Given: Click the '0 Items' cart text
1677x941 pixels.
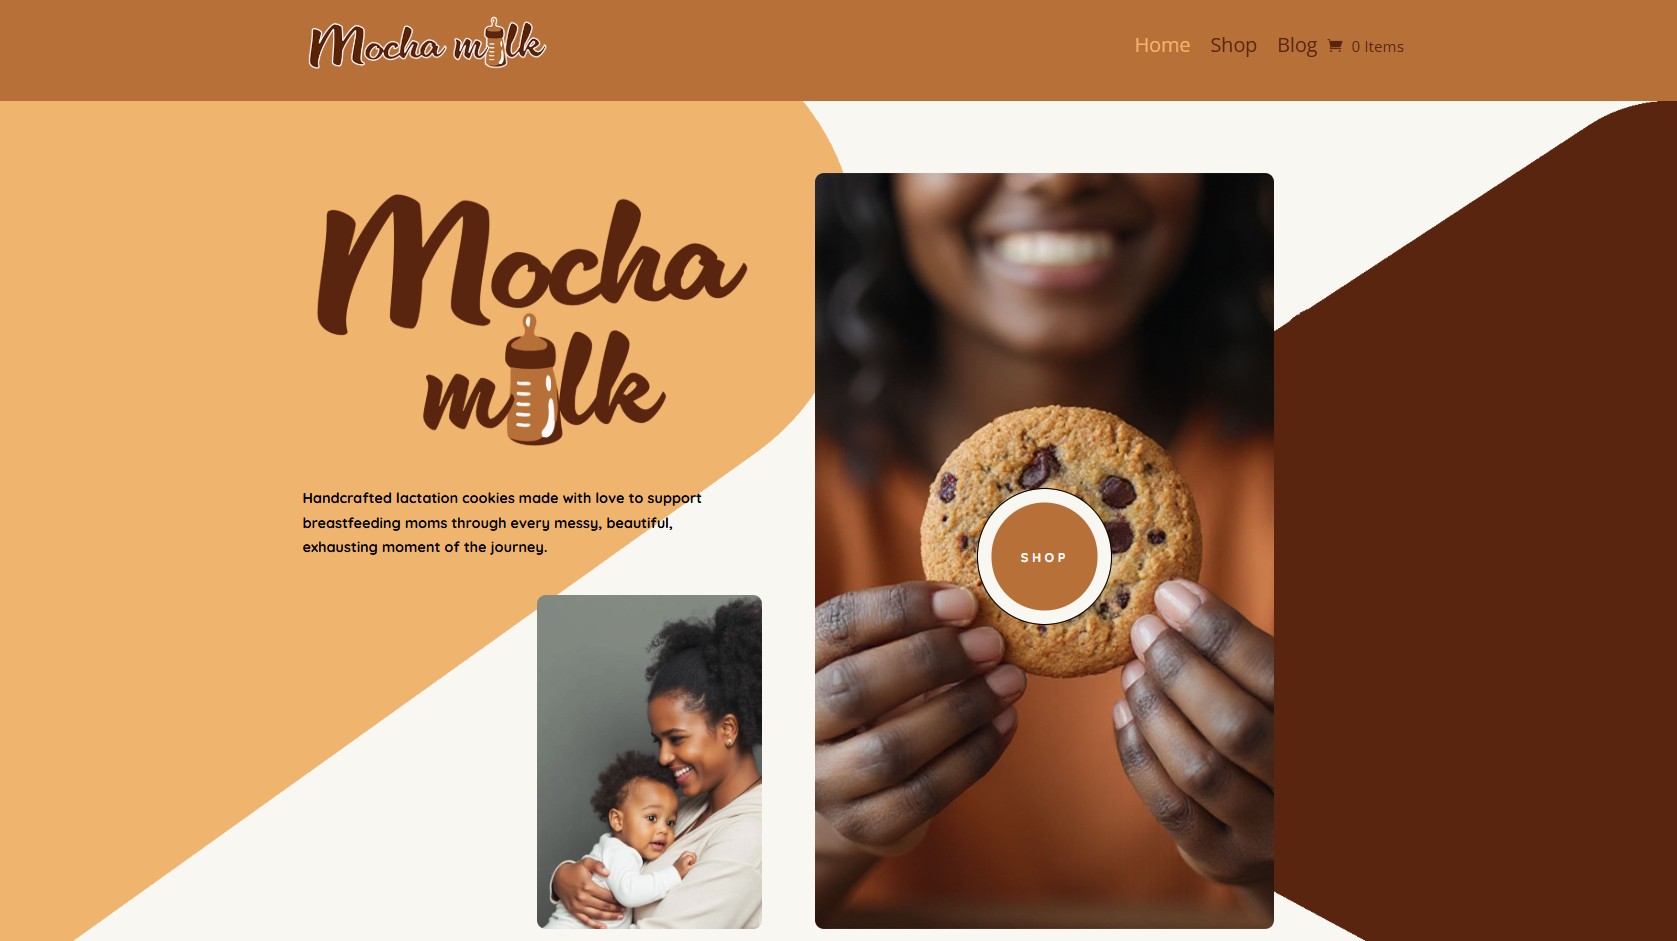Looking at the screenshot, I should click(1377, 47).
